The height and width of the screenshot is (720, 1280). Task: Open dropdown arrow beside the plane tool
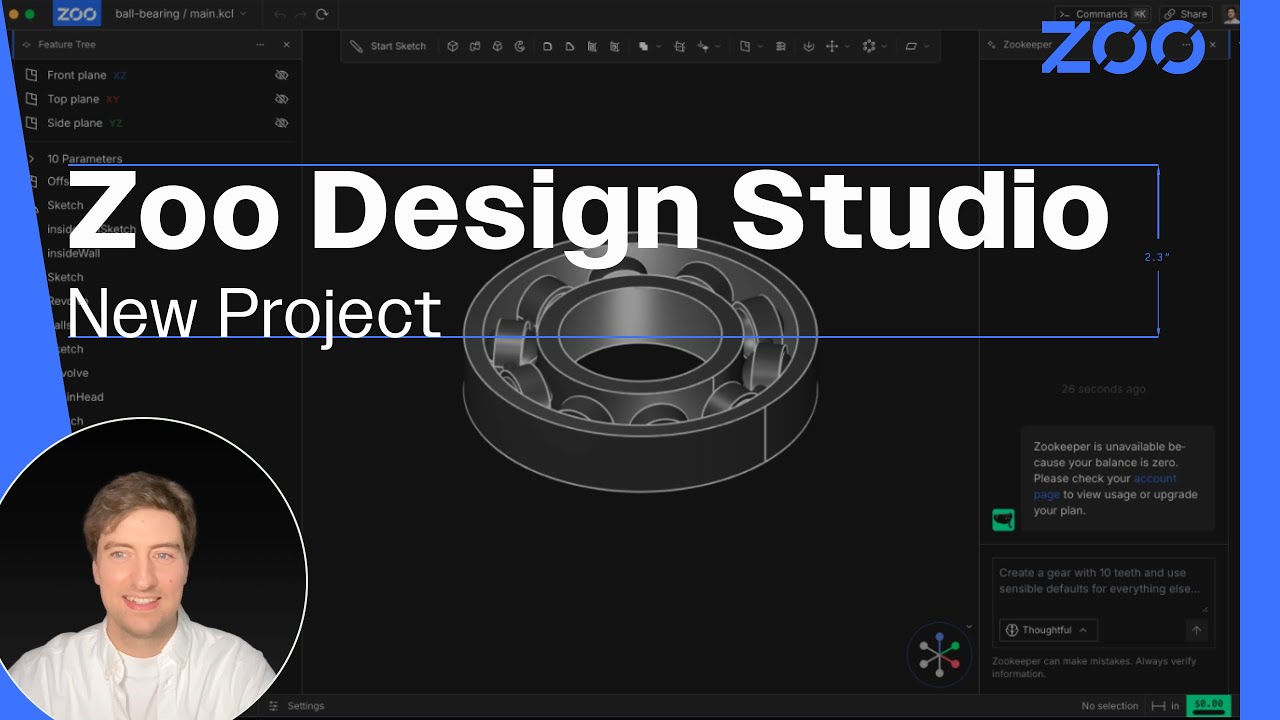[x=926, y=46]
